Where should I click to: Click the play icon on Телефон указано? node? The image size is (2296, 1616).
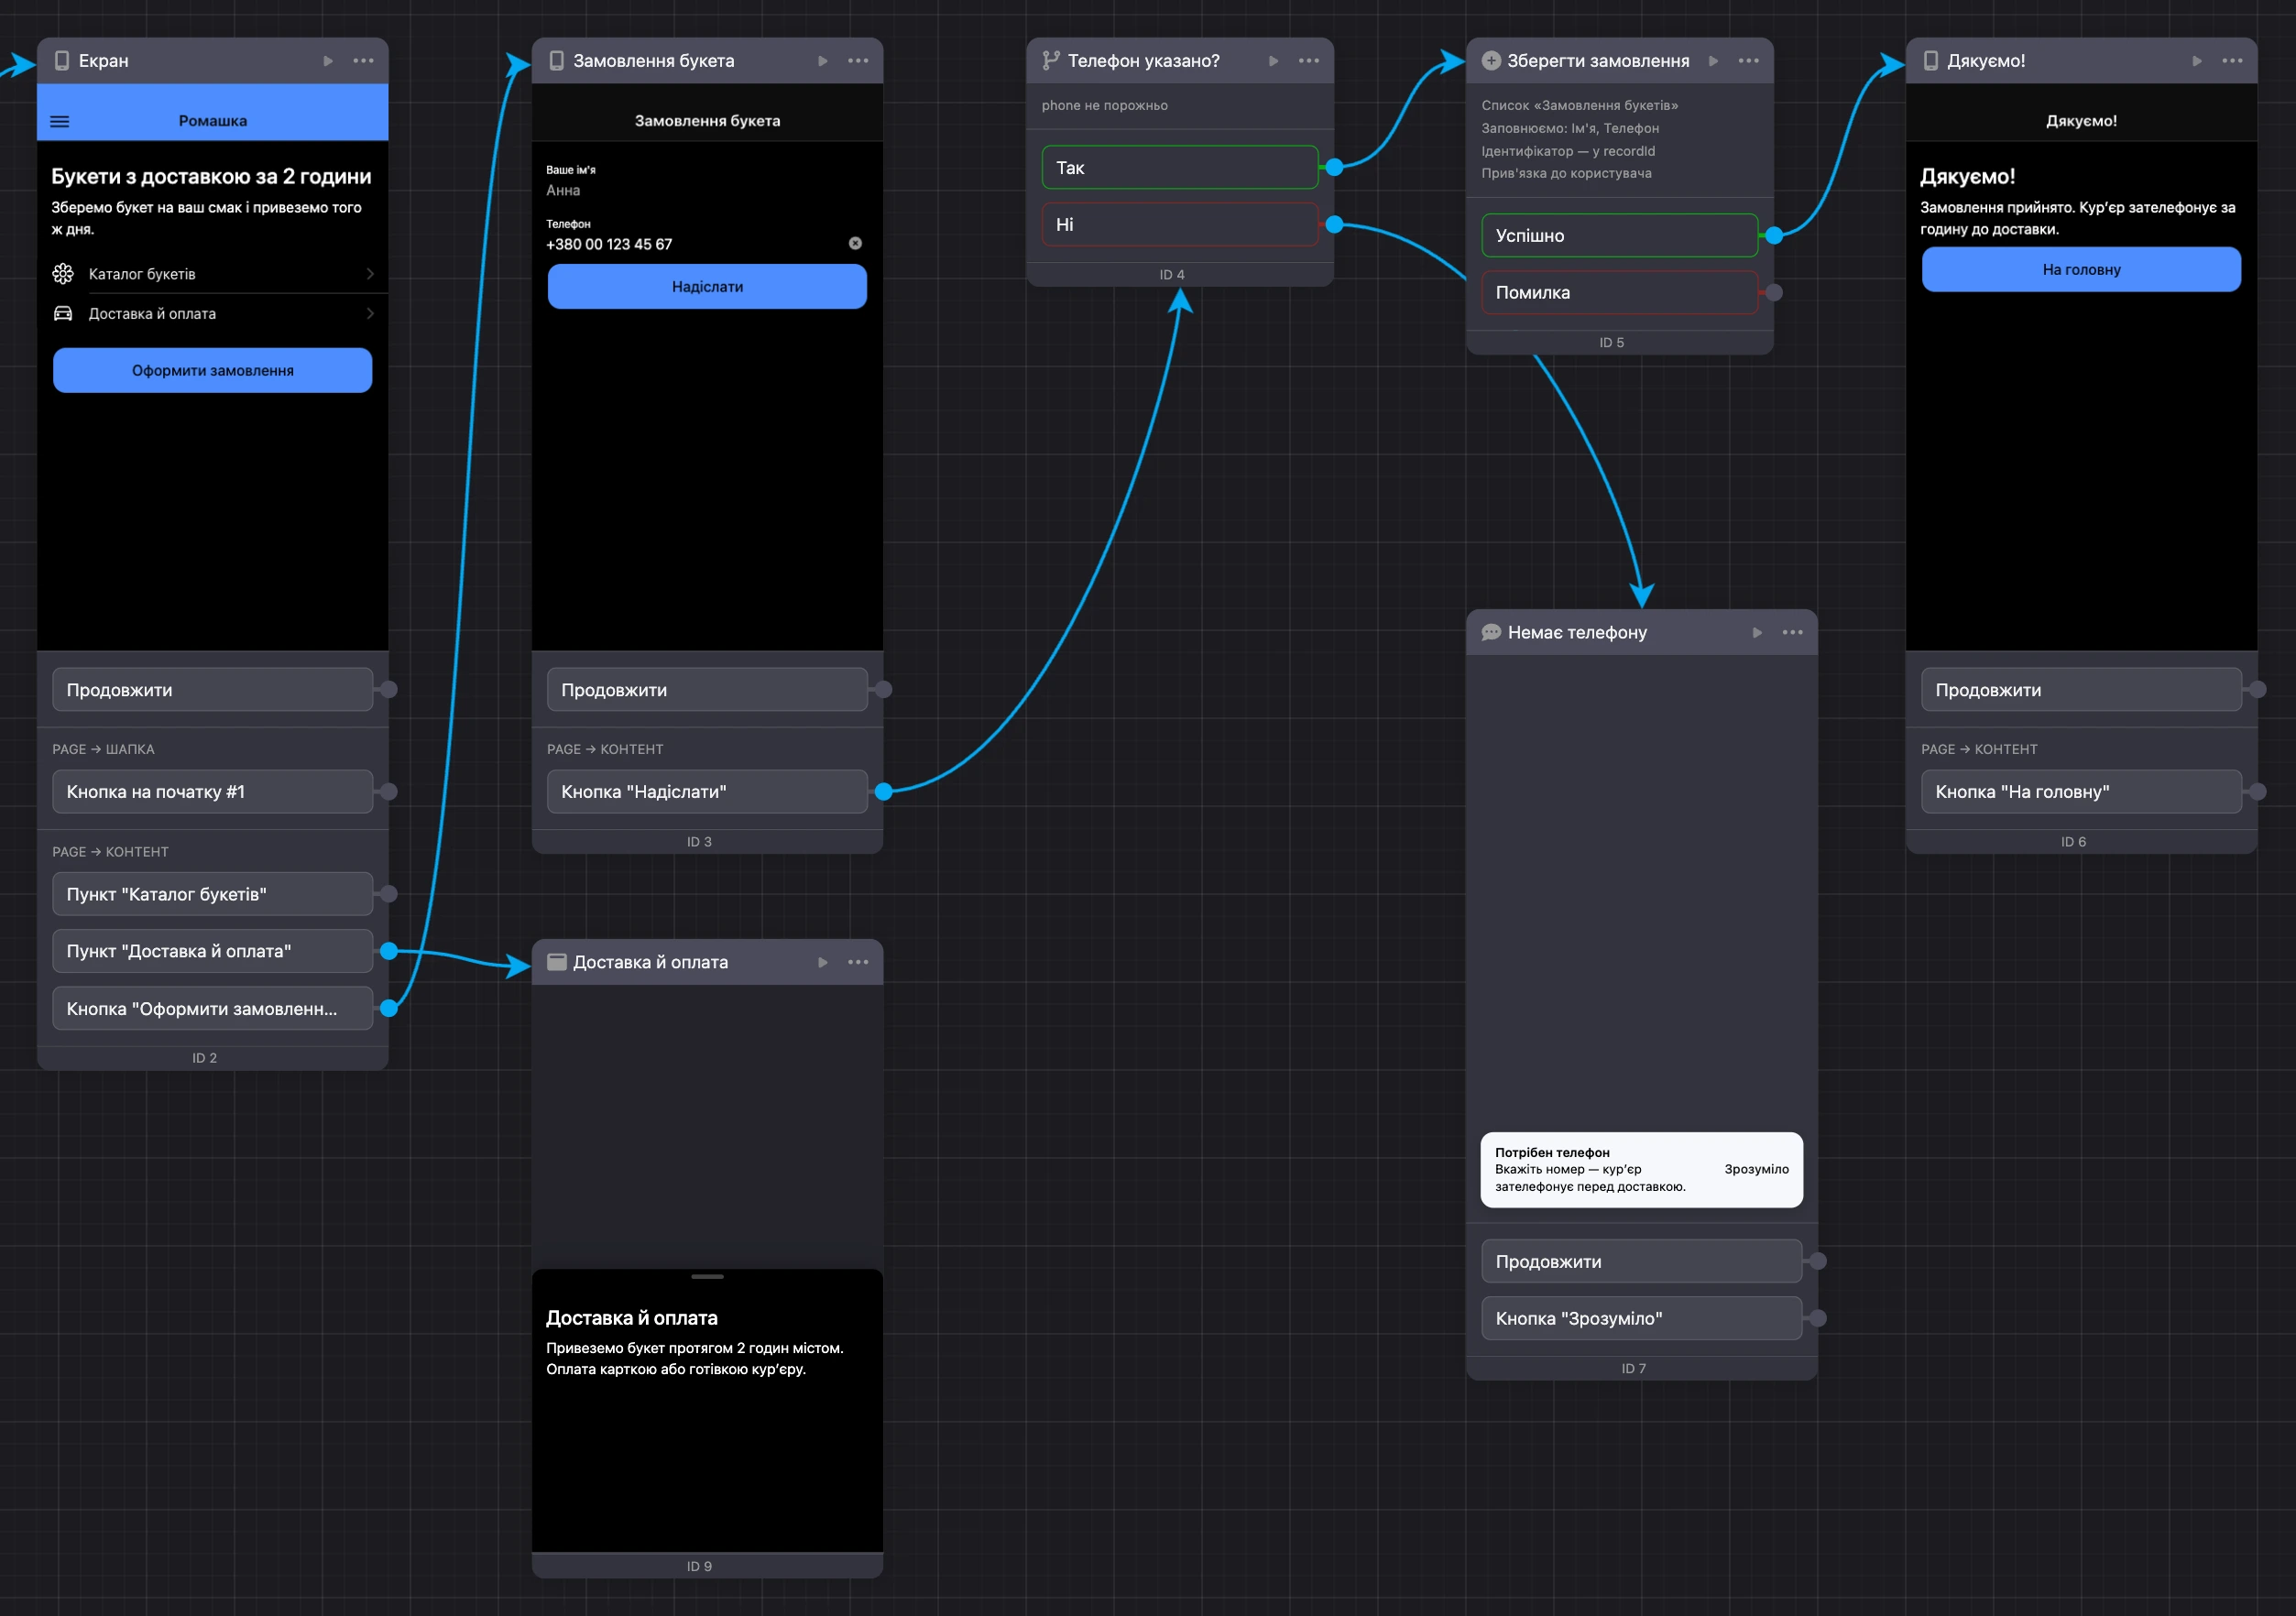1273,61
